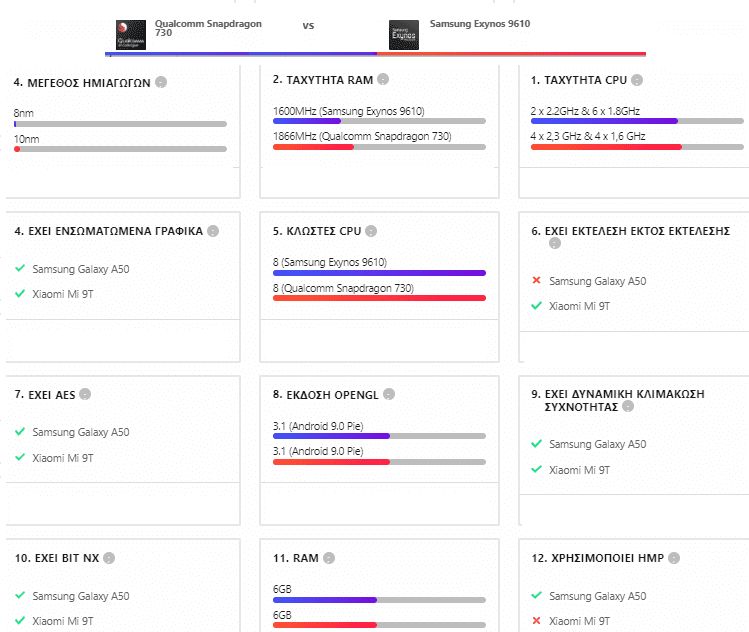Click green check for Samsung Galaxy A50 under AES
This screenshot has height=632, width=749.
point(20,431)
